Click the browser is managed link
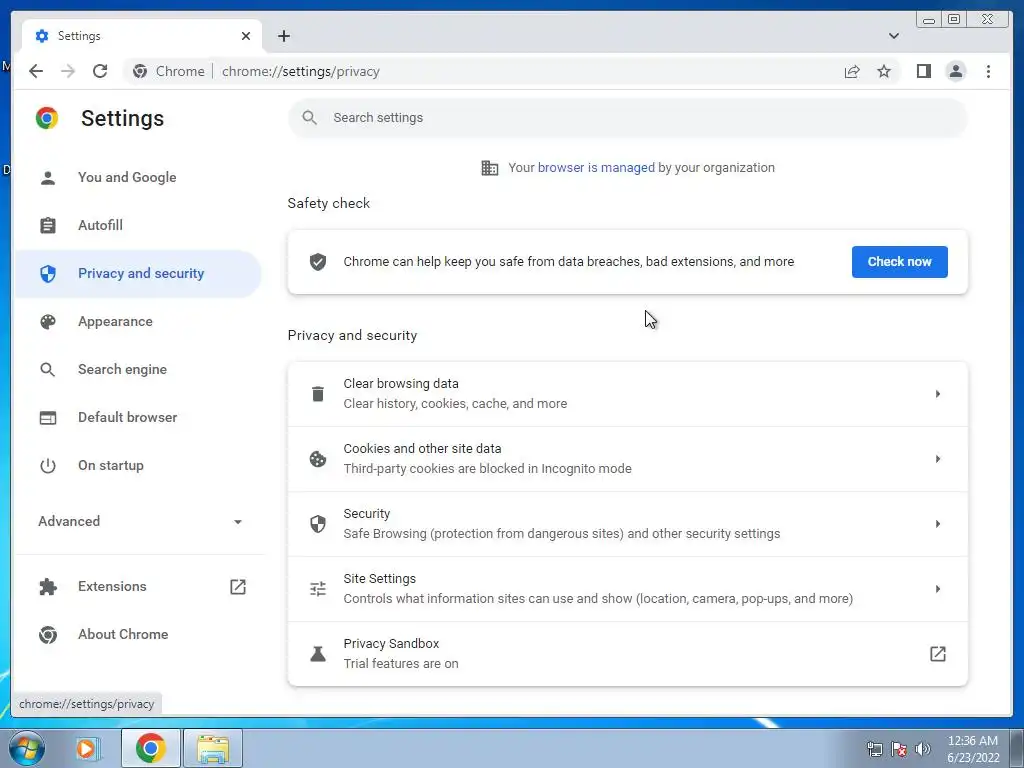The image size is (1024, 768). pos(596,168)
